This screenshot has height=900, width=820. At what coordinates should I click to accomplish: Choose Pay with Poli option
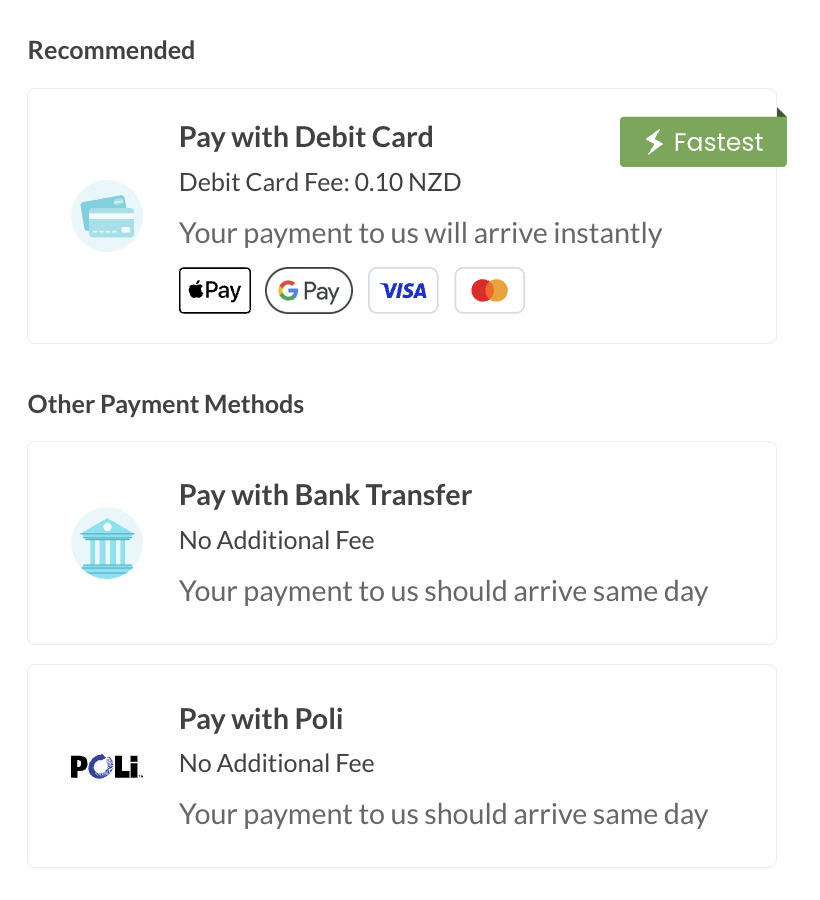pos(402,766)
